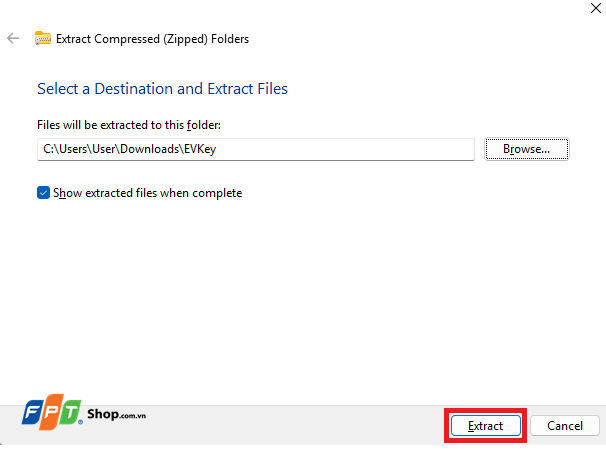Click the 'Show extracted files when complete' label
Viewport: 606px width, 449px height.
coord(148,193)
